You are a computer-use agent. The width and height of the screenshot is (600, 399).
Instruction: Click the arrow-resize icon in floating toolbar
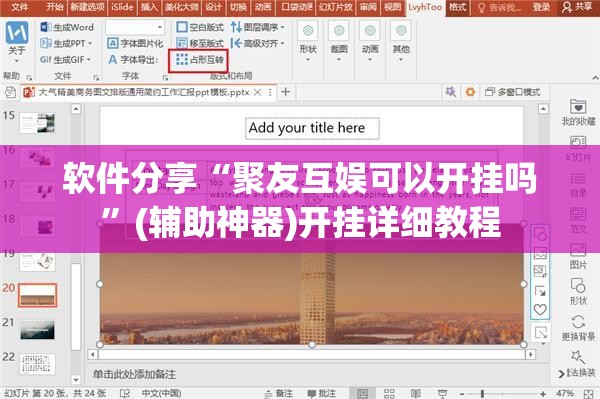540,291
